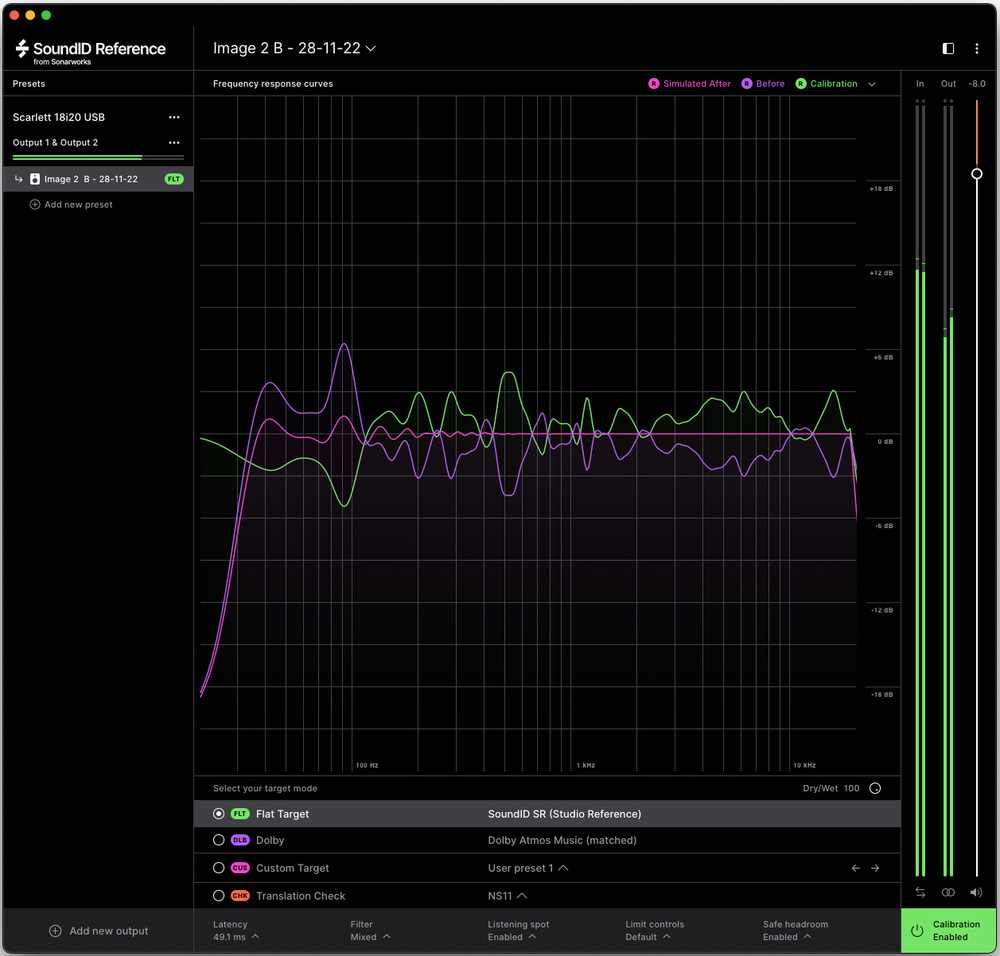Click the mono overlapping circles icon
The image size is (1000, 956).
[948, 892]
